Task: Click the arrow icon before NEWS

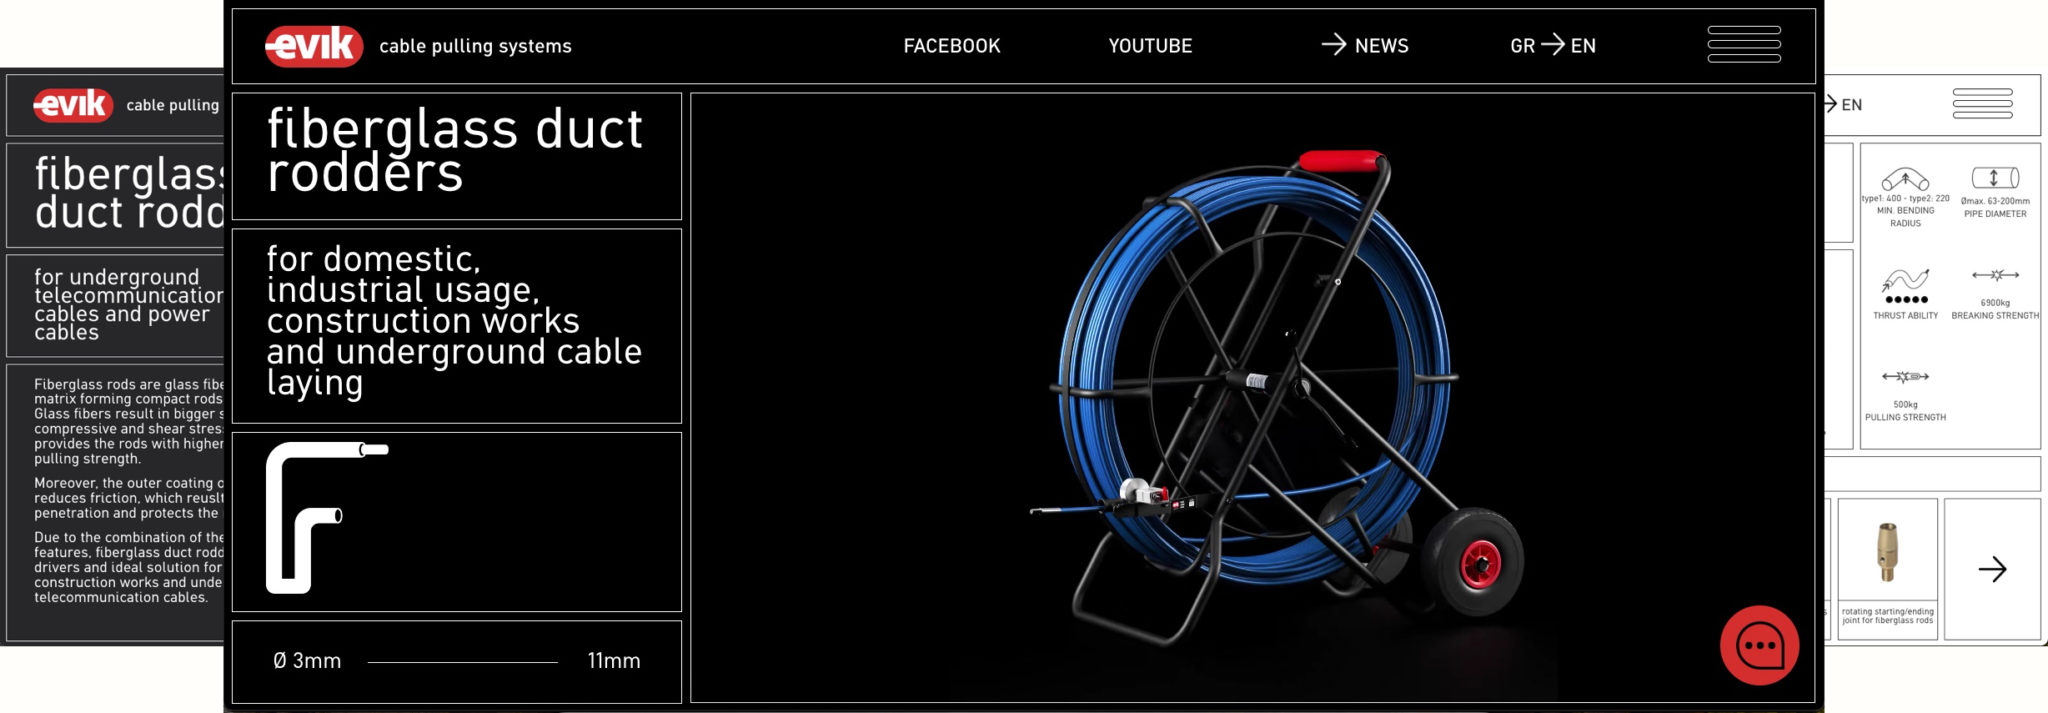Action: click(x=1334, y=45)
